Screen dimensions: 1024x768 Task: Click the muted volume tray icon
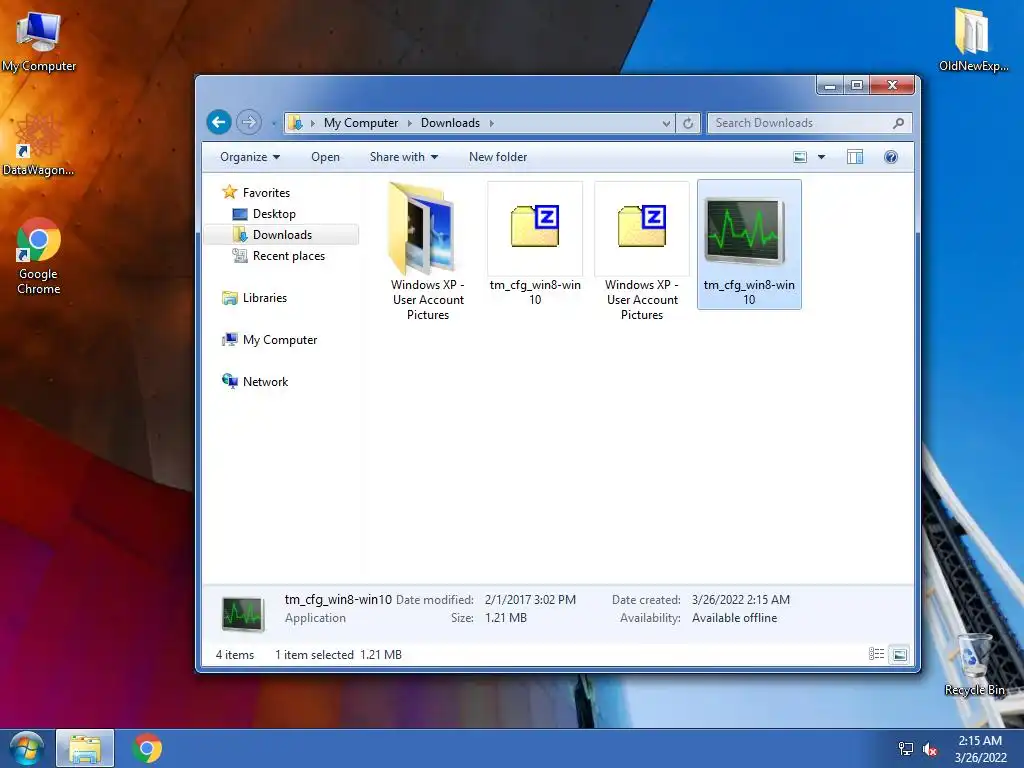point(930,749)
